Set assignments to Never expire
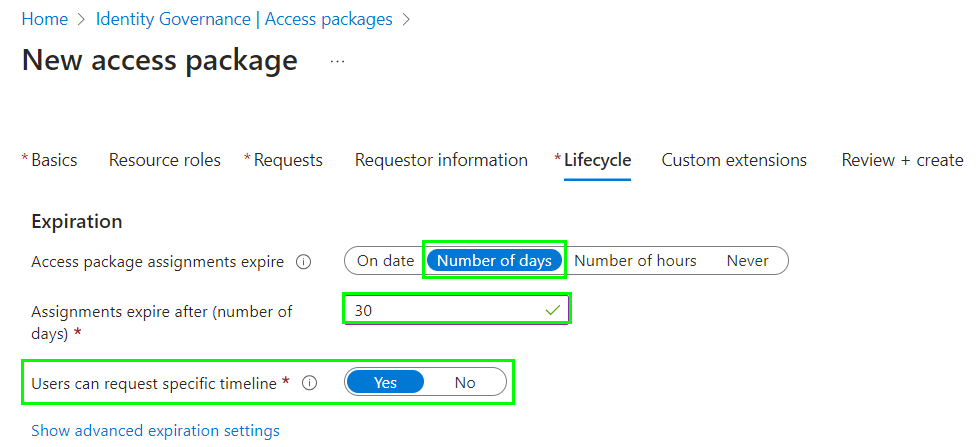This screenshot has width=978, height=447. point(747,261)
